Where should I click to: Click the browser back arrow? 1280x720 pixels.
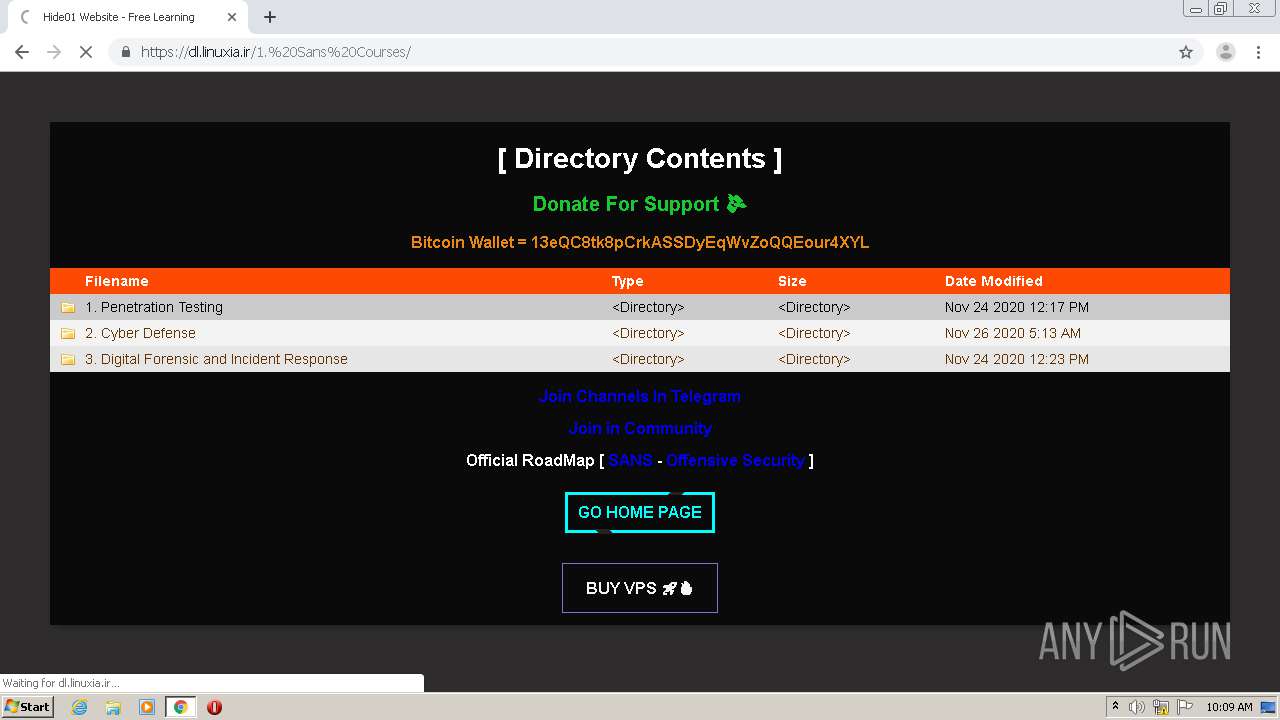22,52
